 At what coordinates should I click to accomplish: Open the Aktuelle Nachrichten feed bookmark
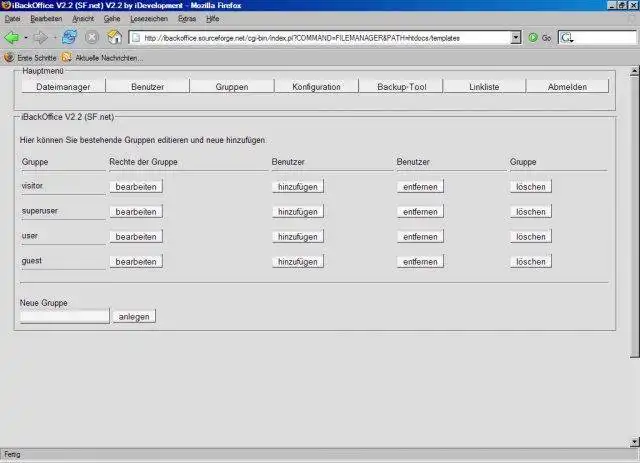102,58
